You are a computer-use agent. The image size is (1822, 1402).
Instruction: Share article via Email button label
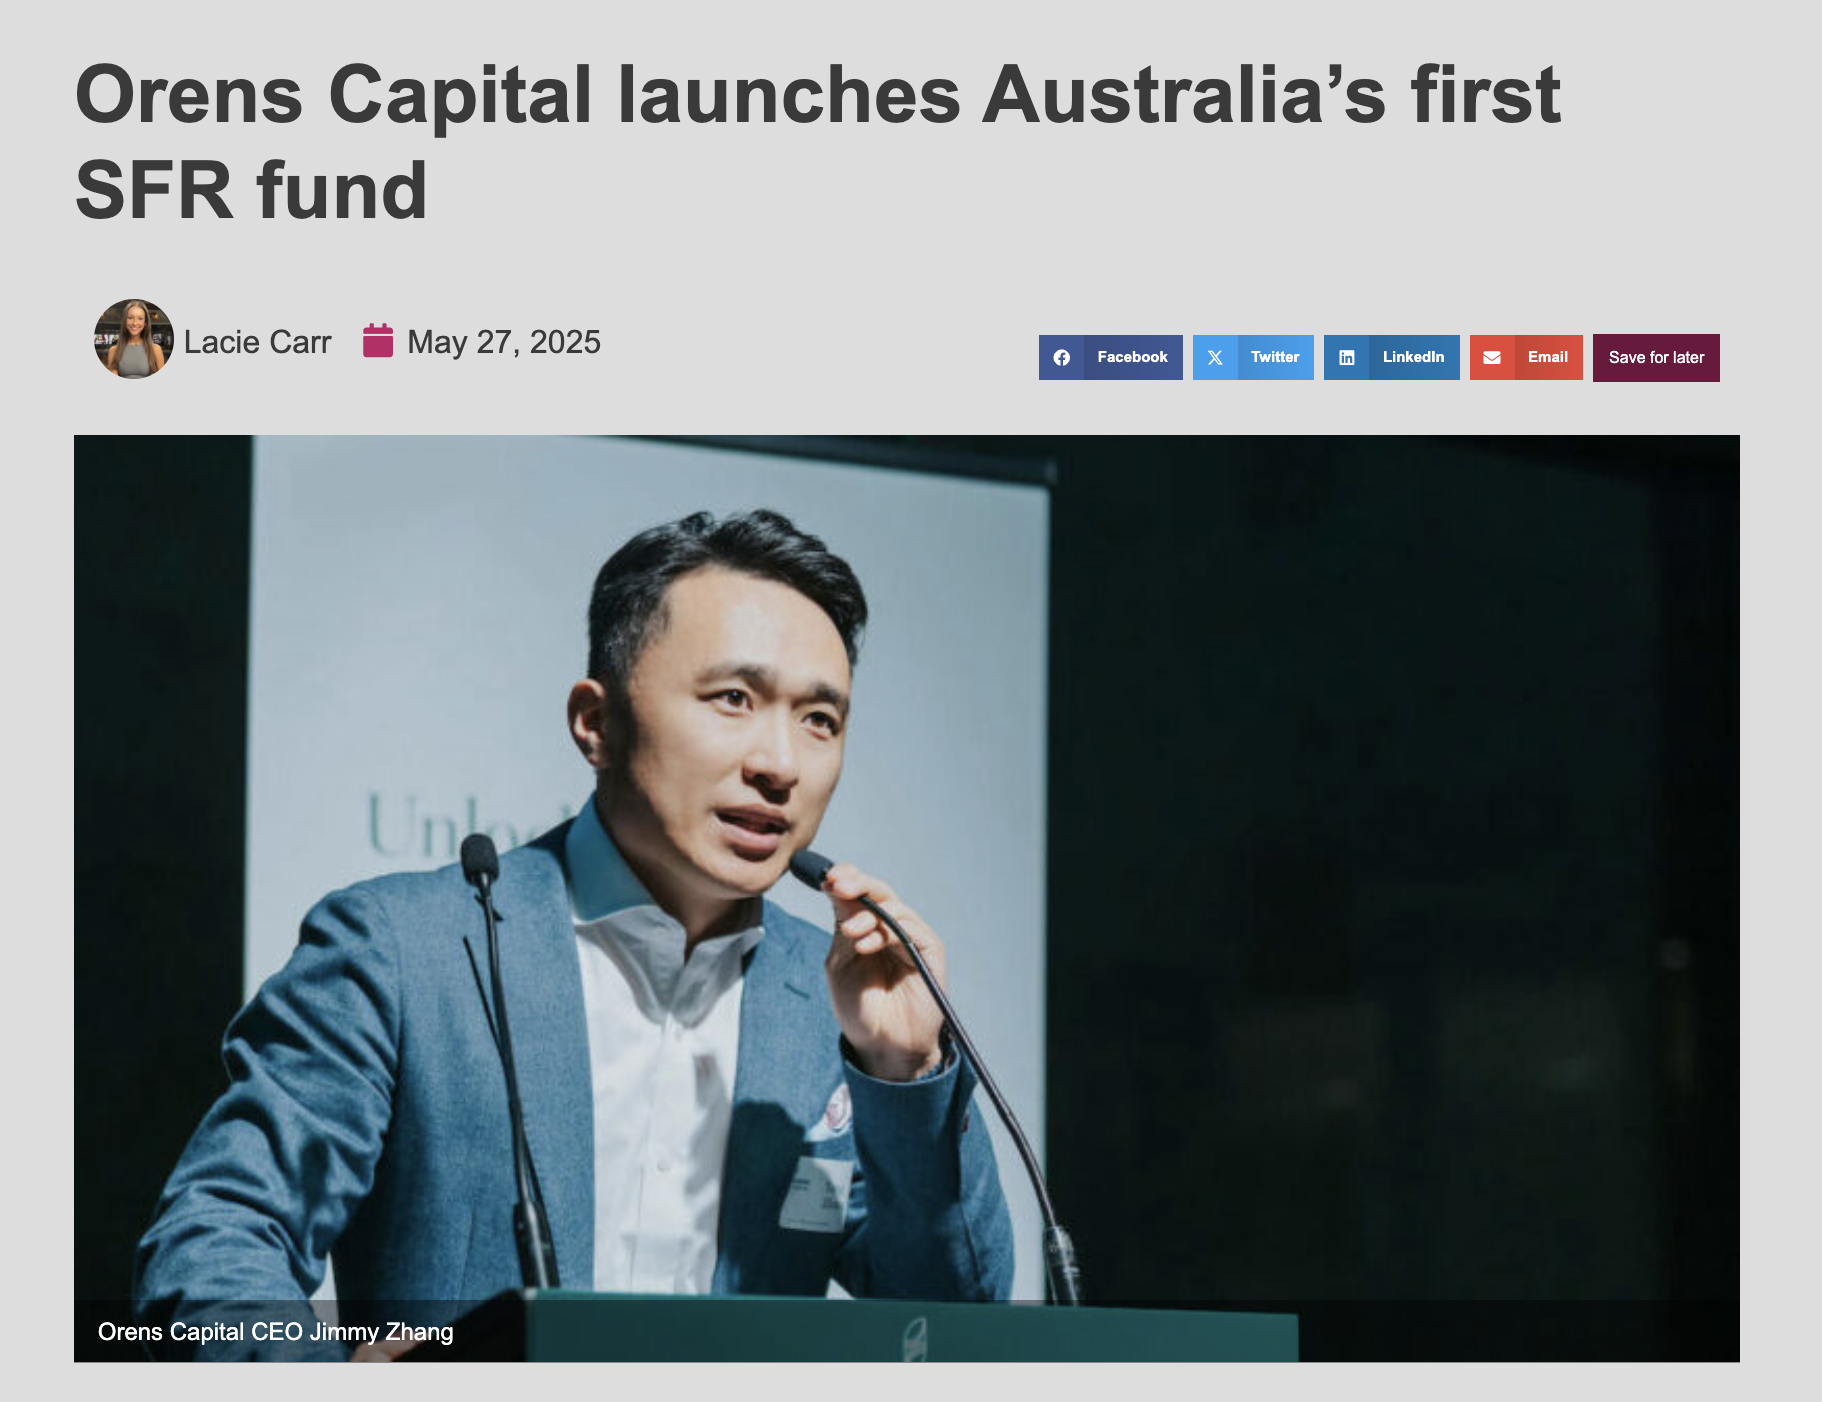tap(1547, 357)
